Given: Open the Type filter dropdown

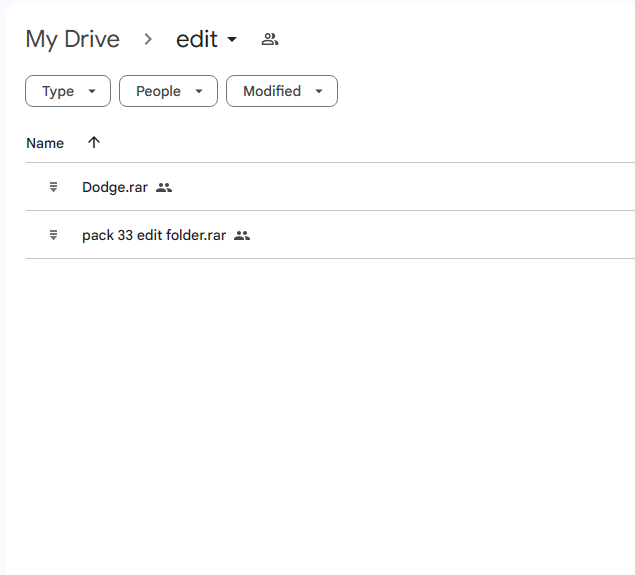Looking at the screenshot, I should (x=68, y=91).
